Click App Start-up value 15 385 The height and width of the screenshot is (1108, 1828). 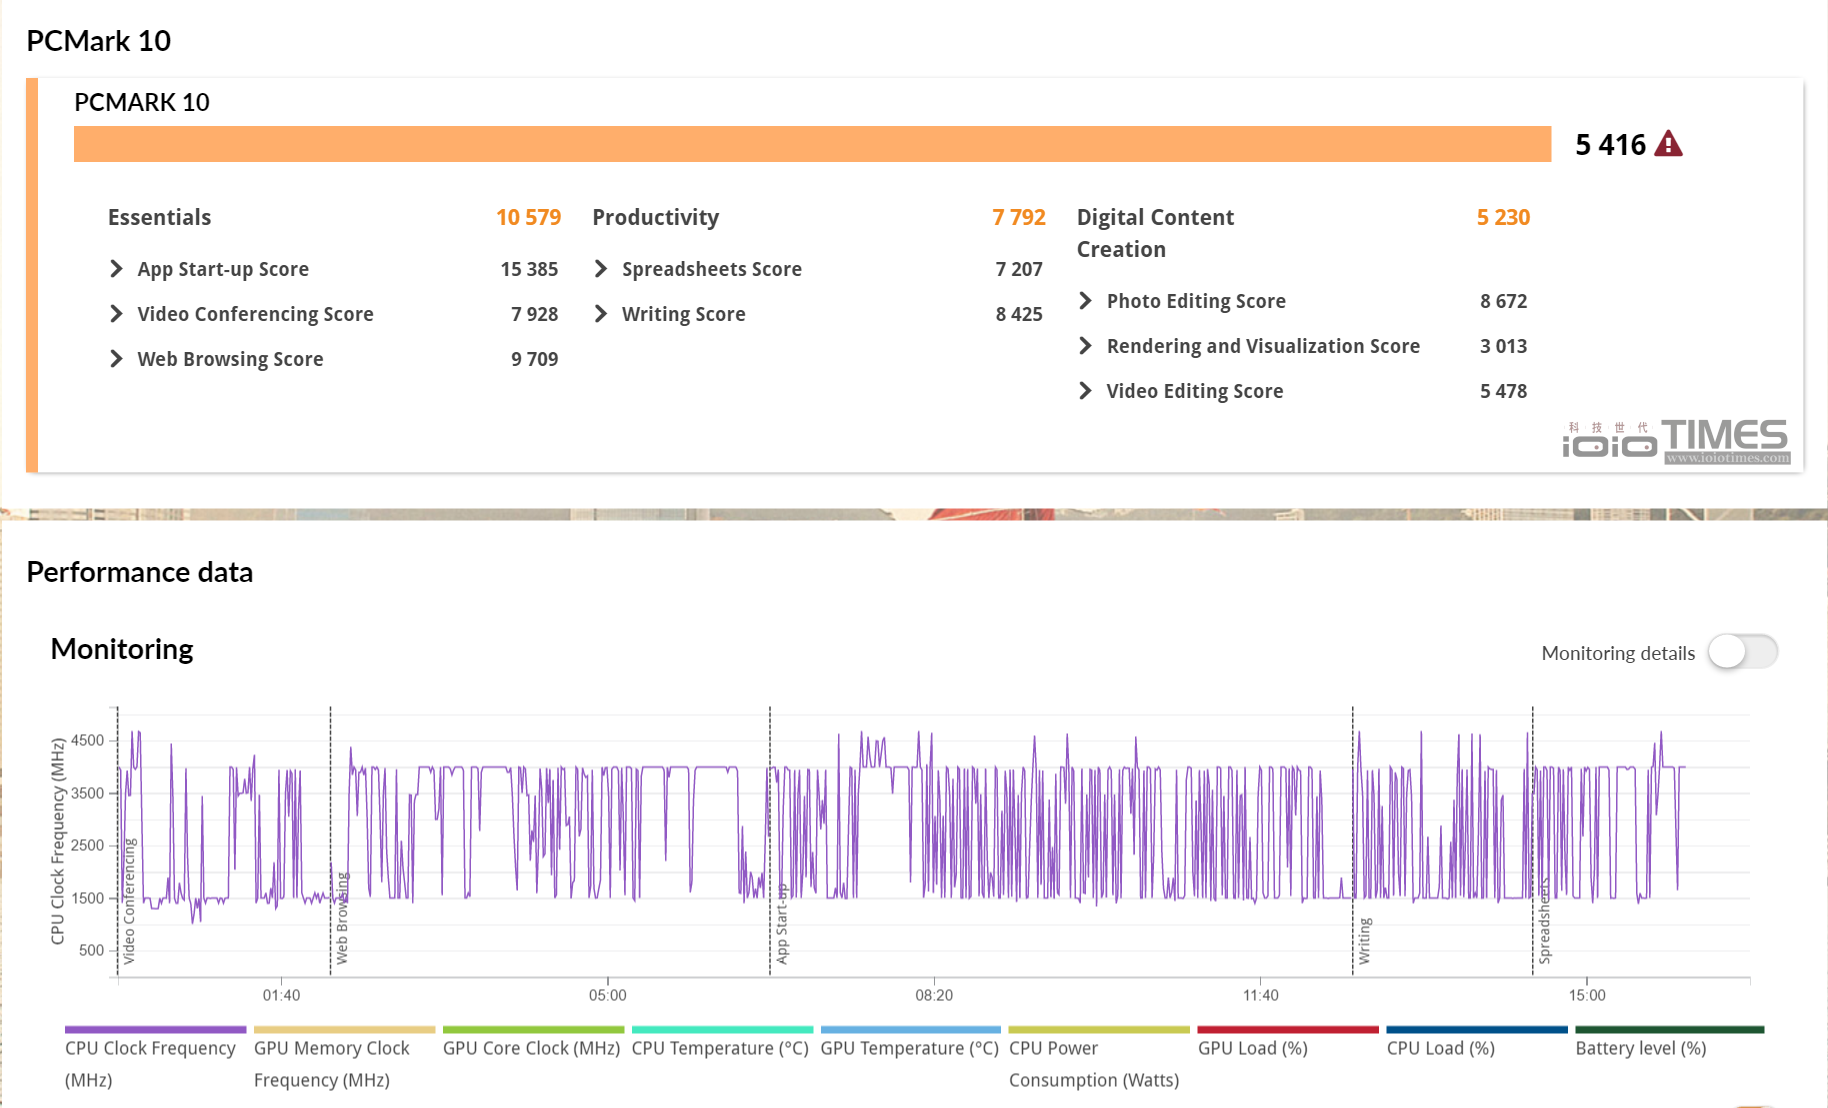[x=529, y=269]
